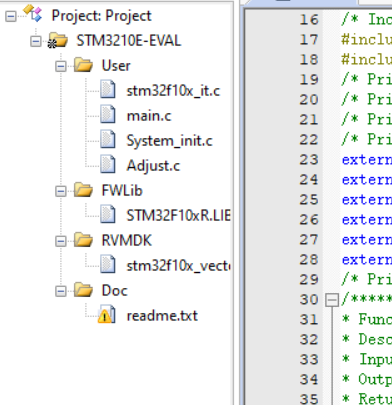Screen dimensions: 392x405
Task: Click the stm32f10x_vector file icon
Action: click(x=108, y=265)
